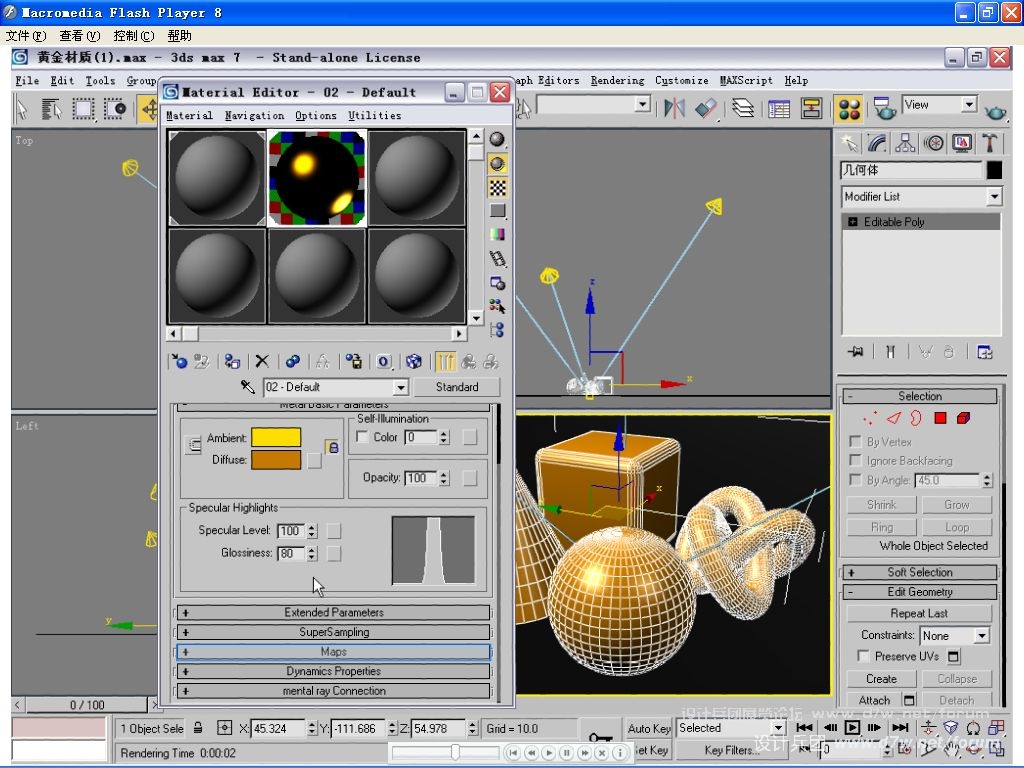This screenshot has height=768, width=1024.
Task: Toggle the Ambient-Diffuse color lock button
Action: [x=333, y=447]
